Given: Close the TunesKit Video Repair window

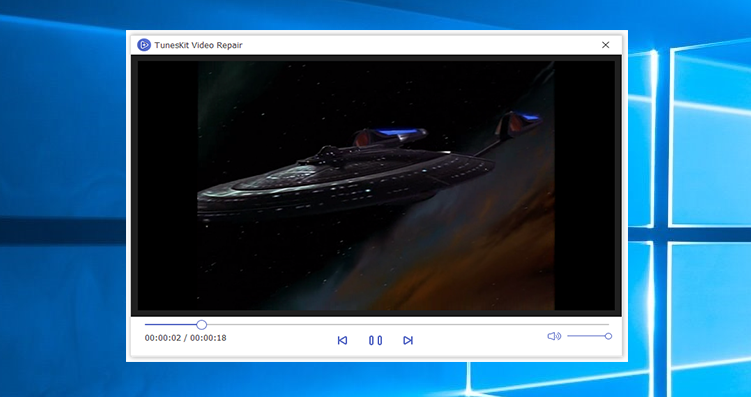Looking at the screenshot, I should tap(605, 45).
